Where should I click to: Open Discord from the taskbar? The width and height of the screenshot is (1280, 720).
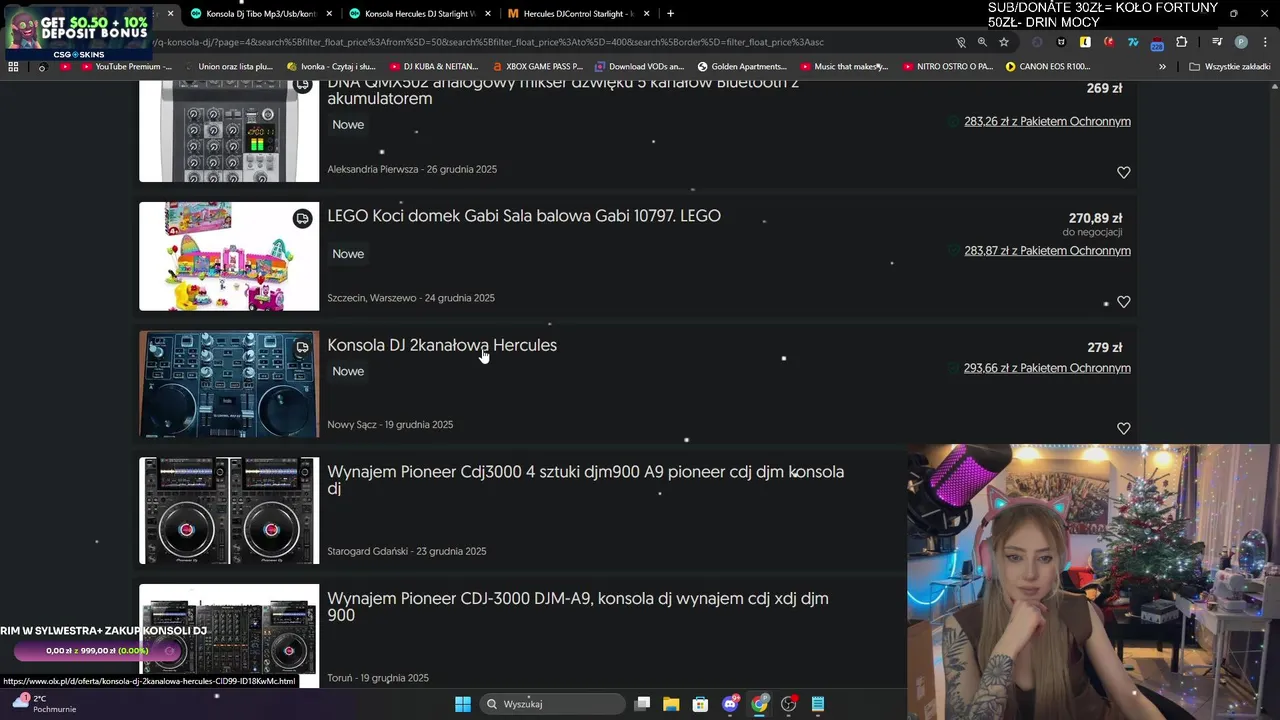730,704
